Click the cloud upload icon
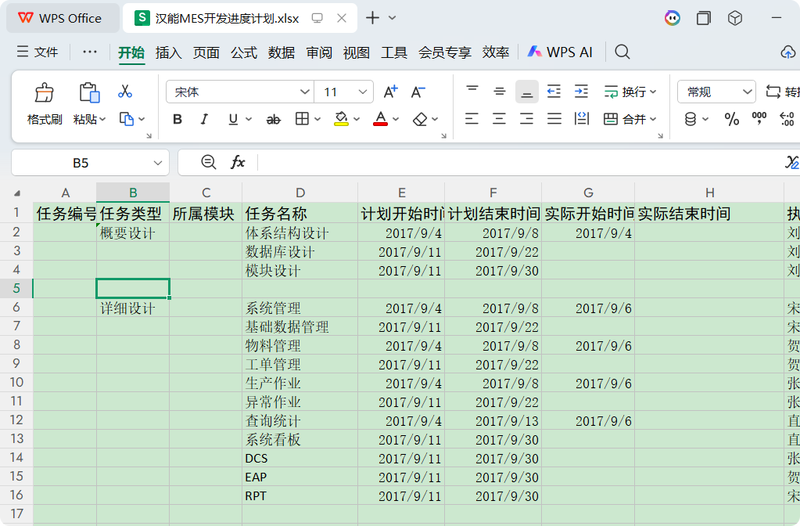 point(788,52)
